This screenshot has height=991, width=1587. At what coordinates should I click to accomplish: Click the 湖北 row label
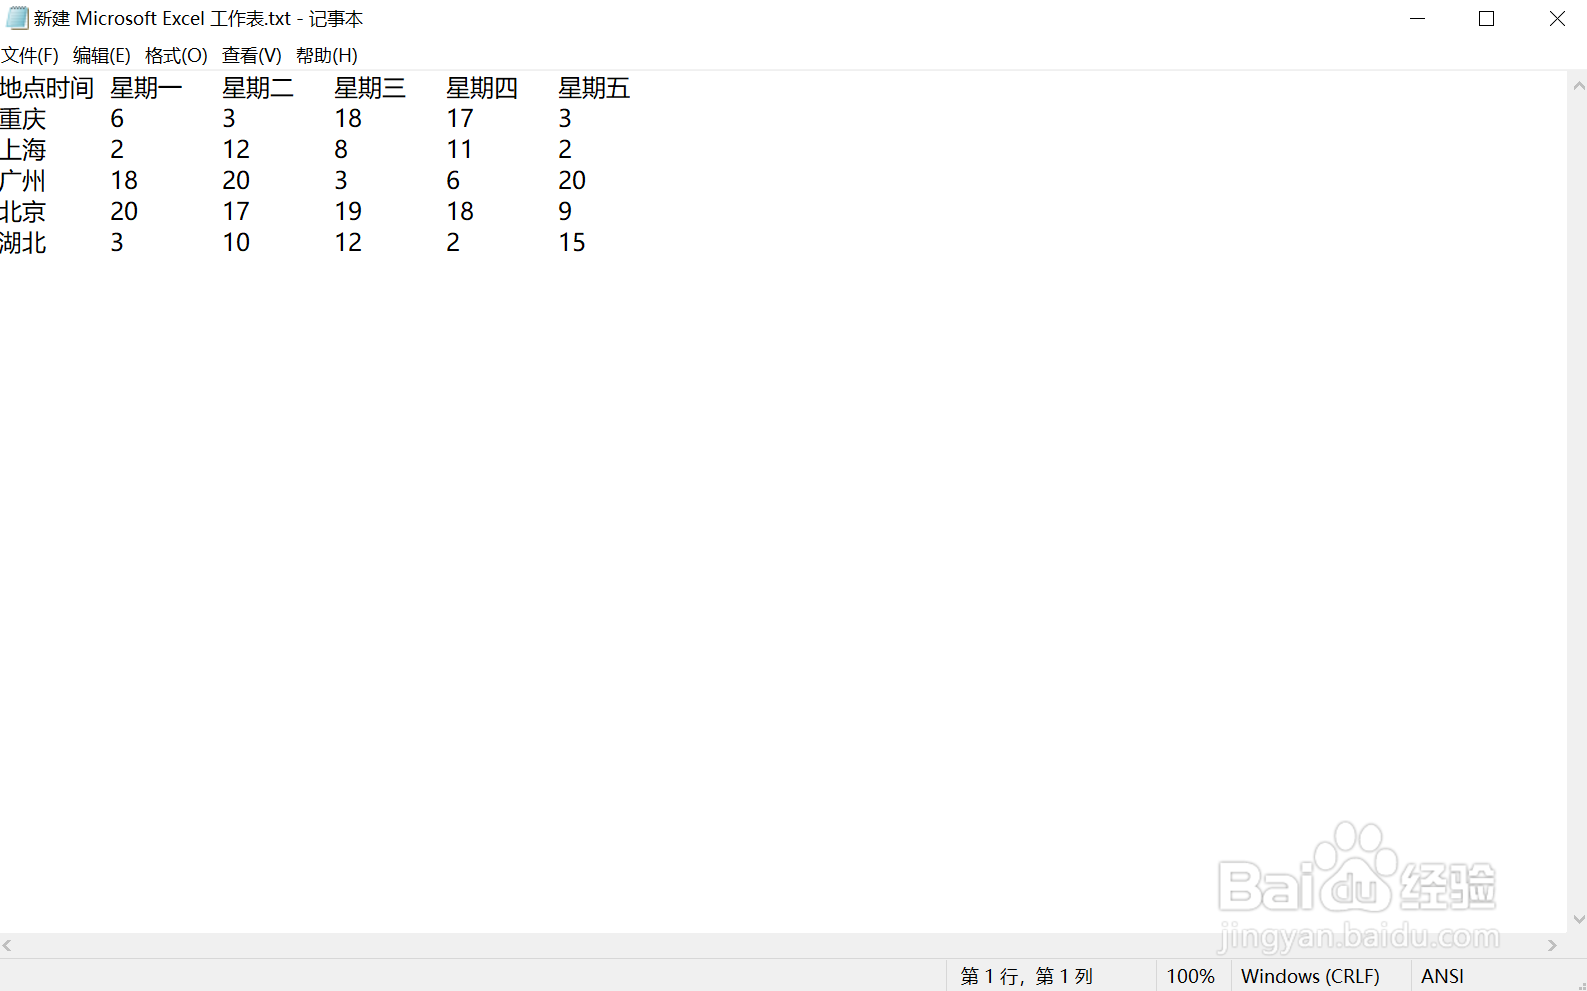23,243
